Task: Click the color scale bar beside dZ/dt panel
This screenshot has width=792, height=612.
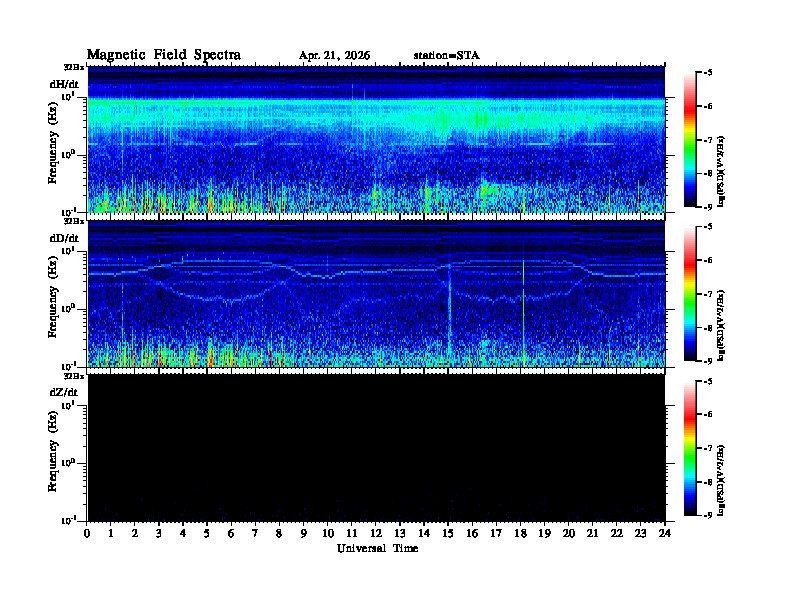Action: 690,448
